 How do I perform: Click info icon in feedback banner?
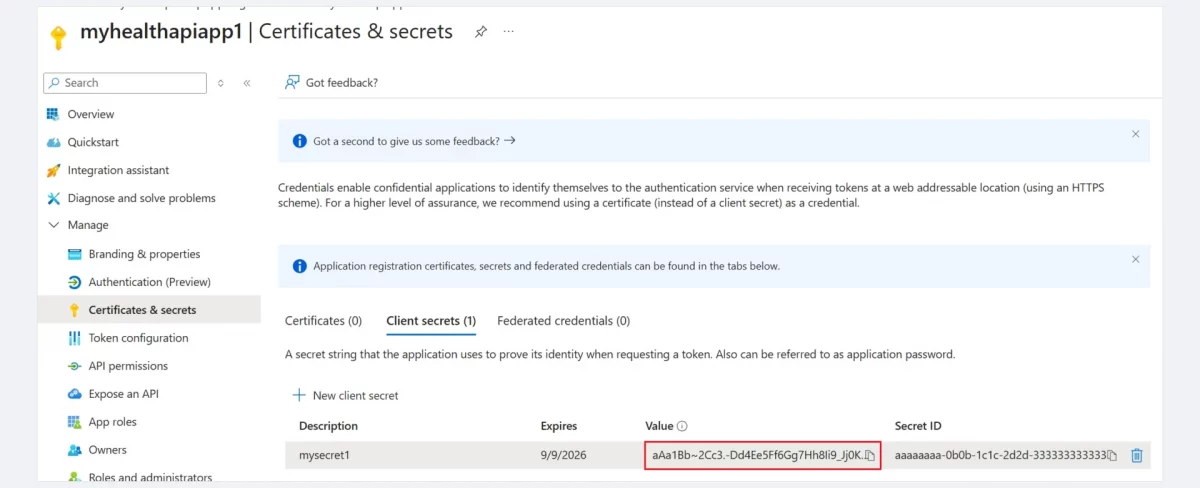pyautogui.click(x=299, y=141)
